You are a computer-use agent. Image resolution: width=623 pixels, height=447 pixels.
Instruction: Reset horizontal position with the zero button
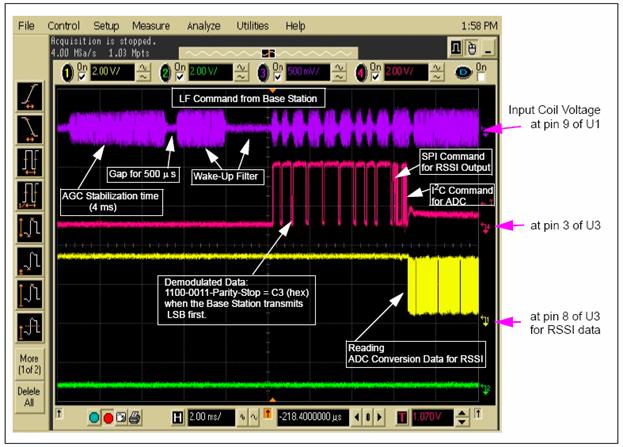click(368, 418)
